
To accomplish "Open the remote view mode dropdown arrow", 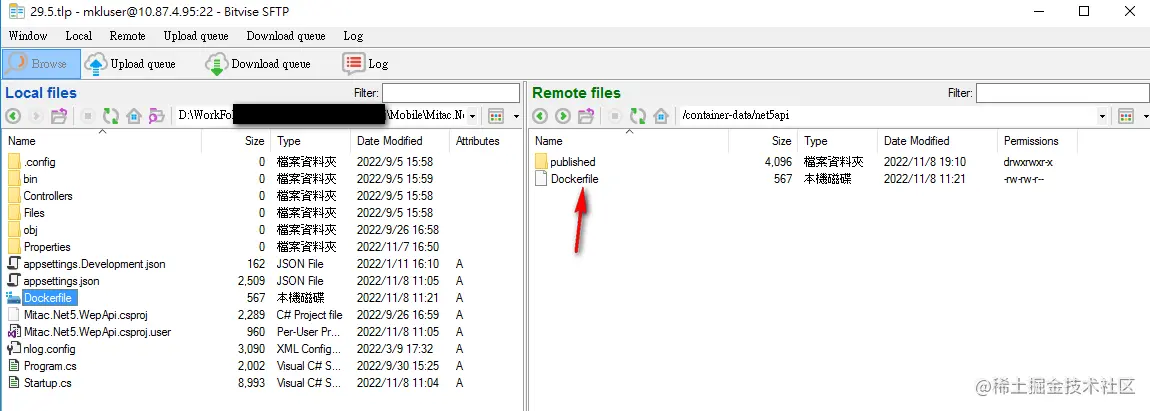I will pos(1144,116).
